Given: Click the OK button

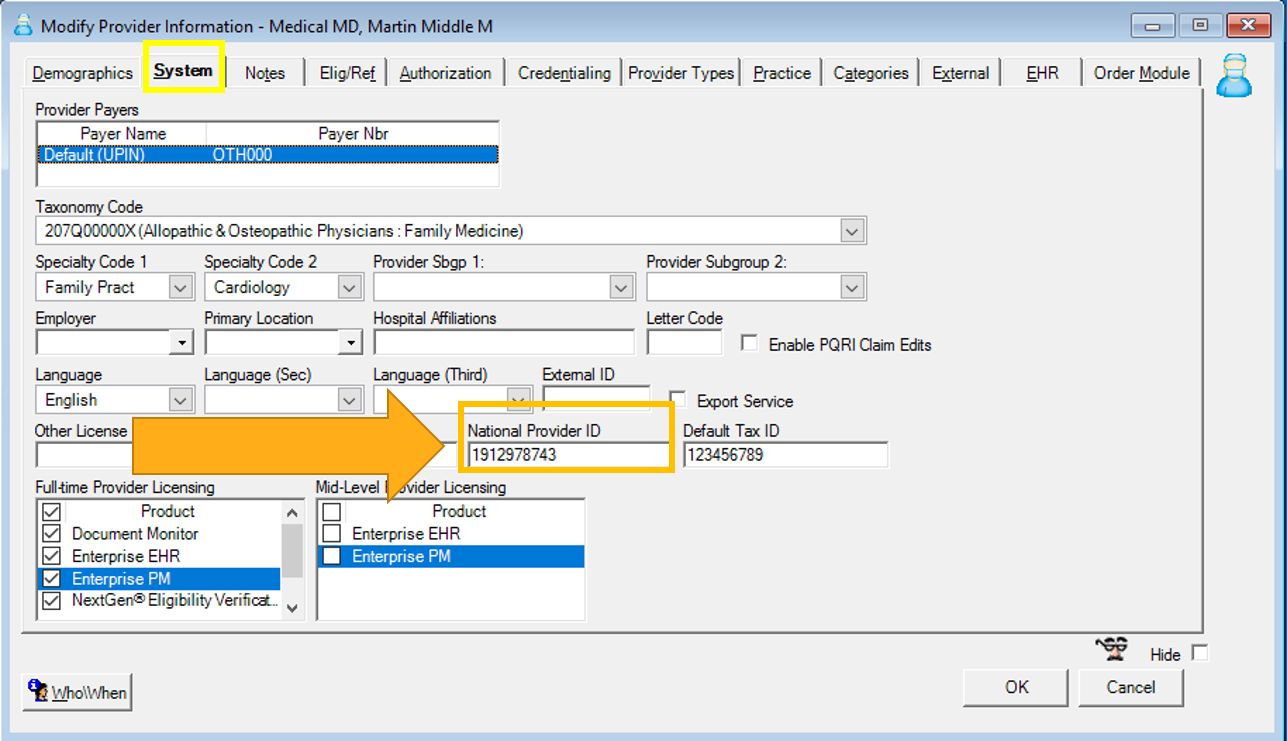Looking at the screenshot, I should pyautogui.click(x=1015, y=687).
